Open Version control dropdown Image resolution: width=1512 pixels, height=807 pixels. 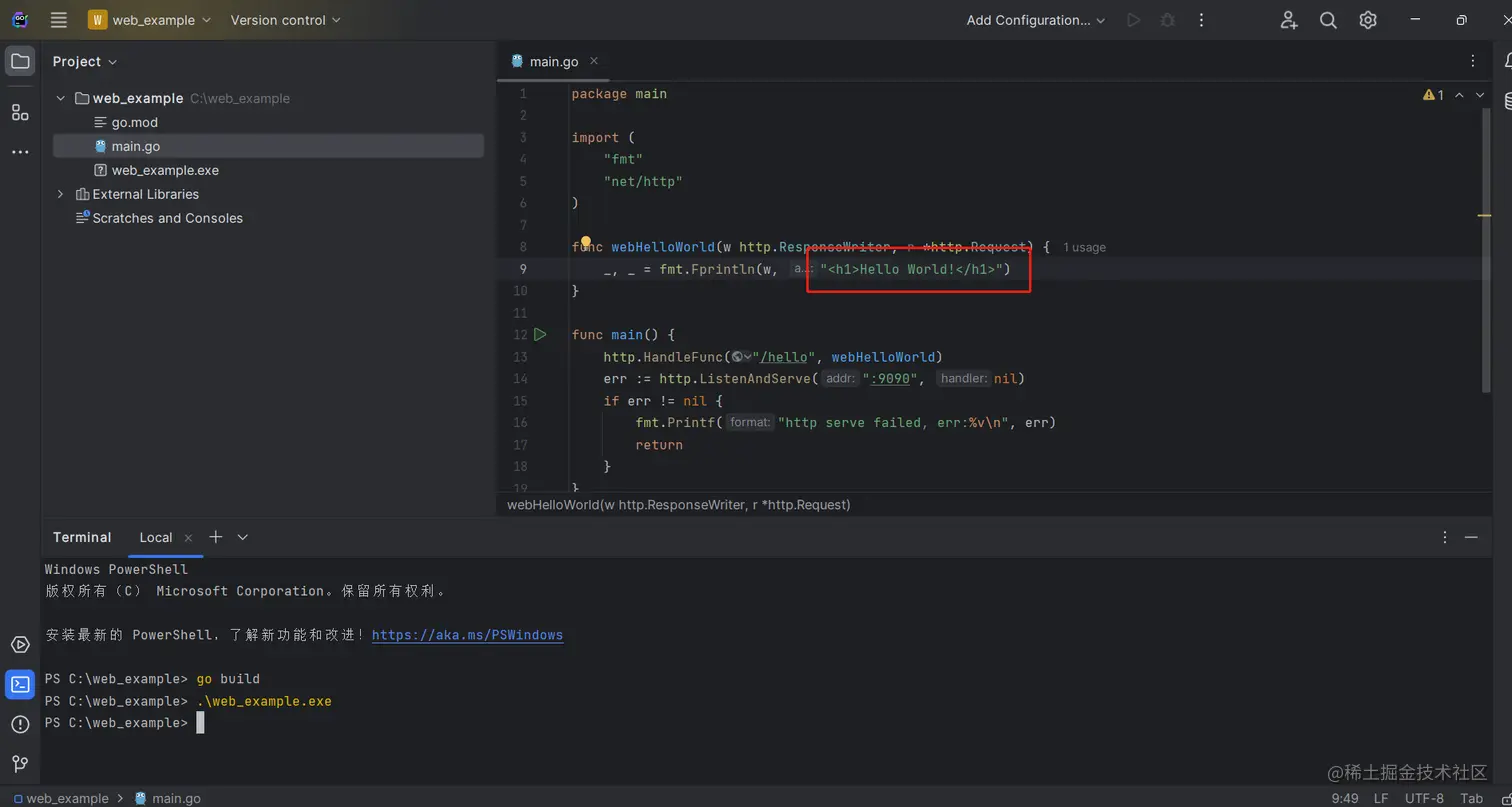point(285,20)
